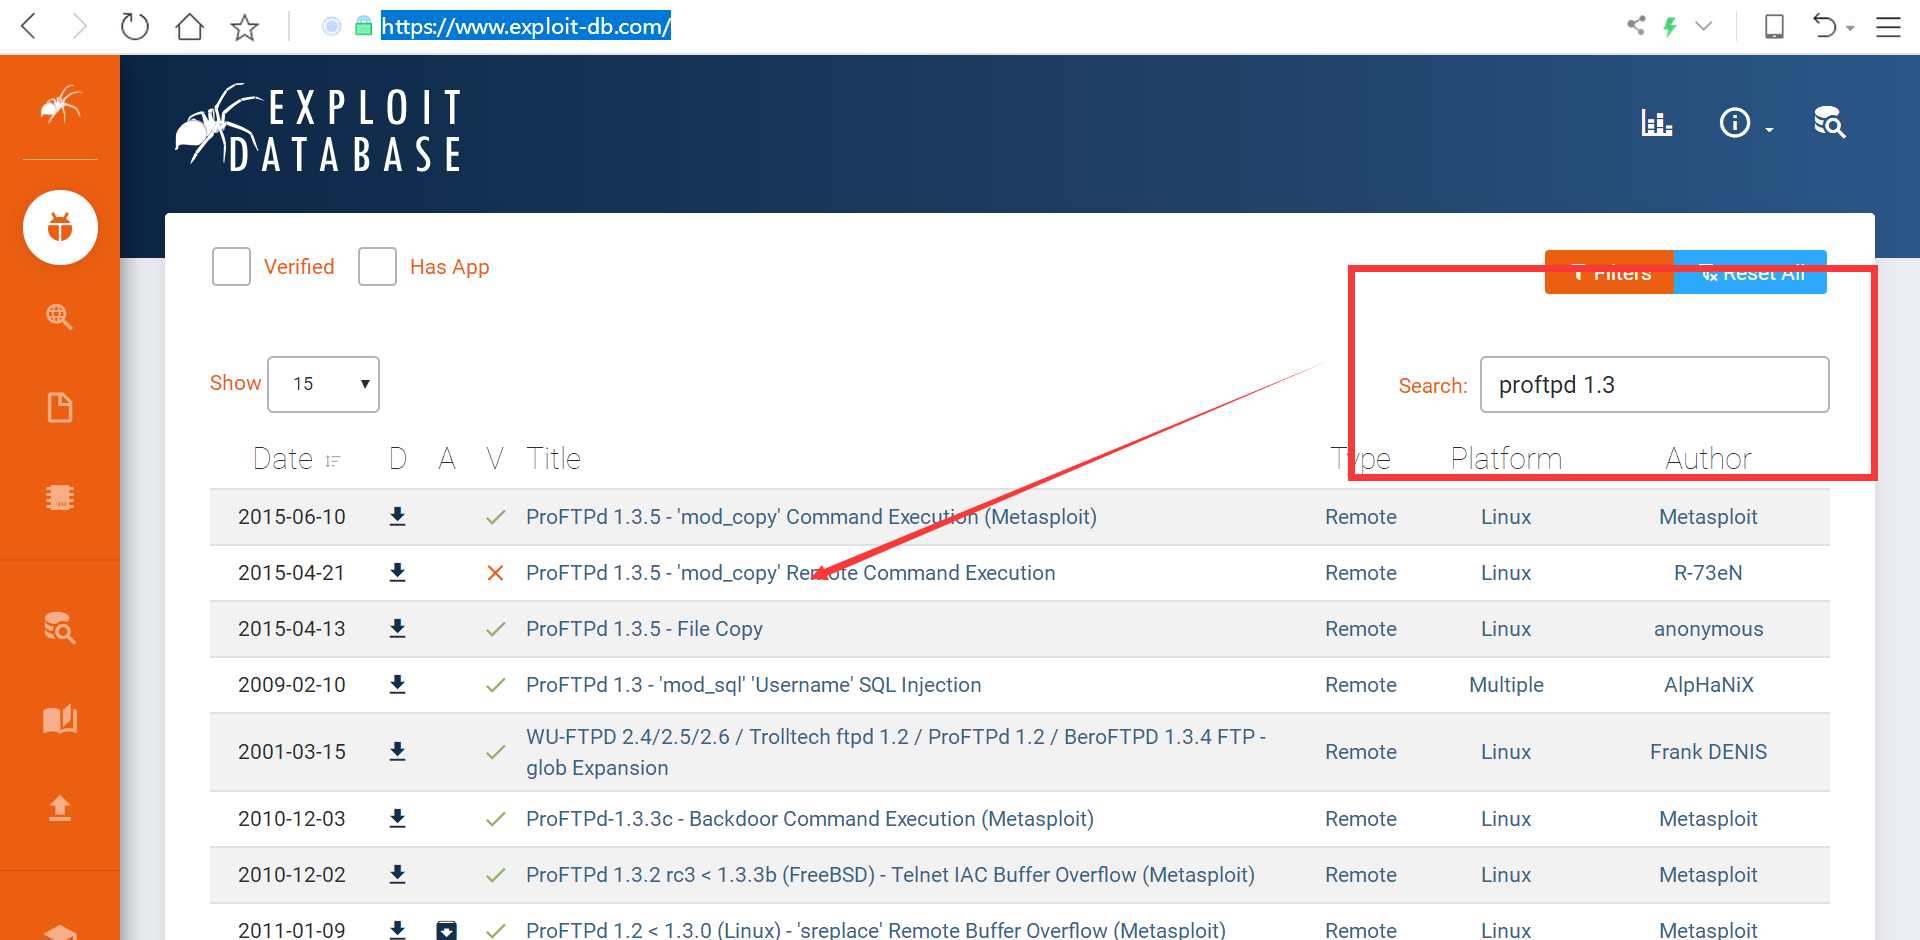Click verified checkmark for 2015-06-10 row
Image resolution: width=1920 pixels, height=940 pixels.
[x=495, y=517]
